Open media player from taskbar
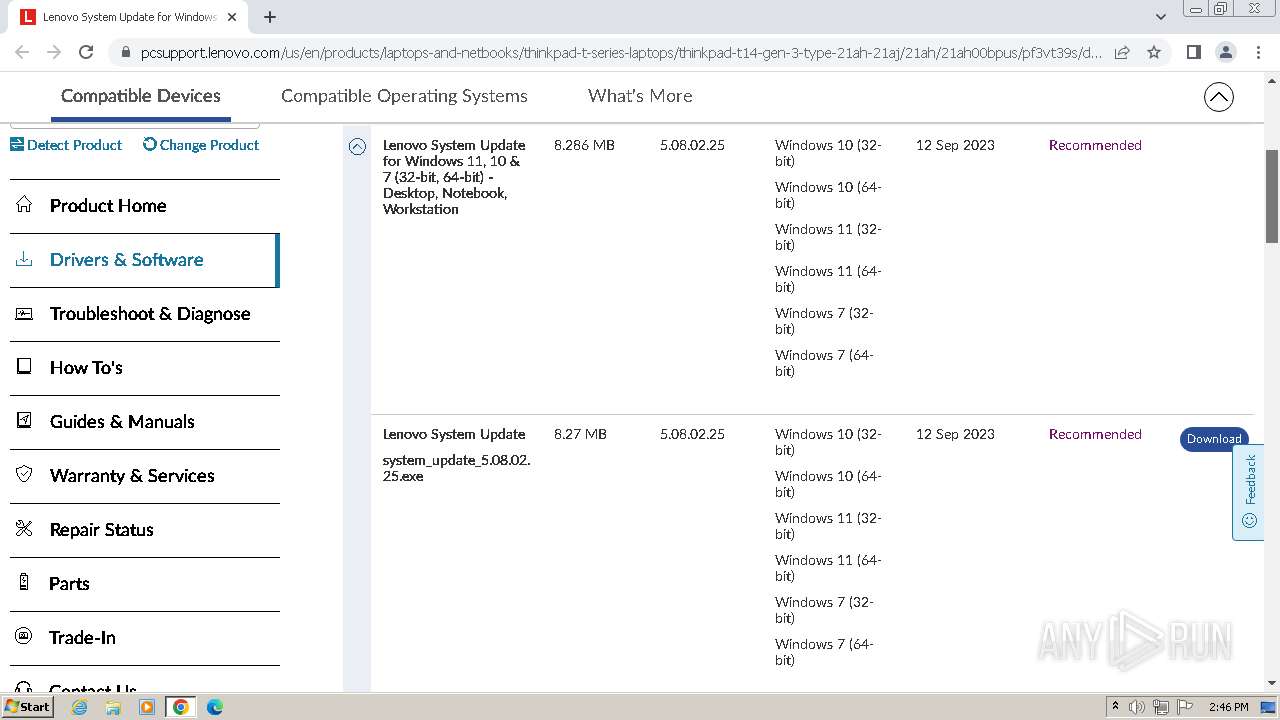1280x720 pixels. [147, 707]
